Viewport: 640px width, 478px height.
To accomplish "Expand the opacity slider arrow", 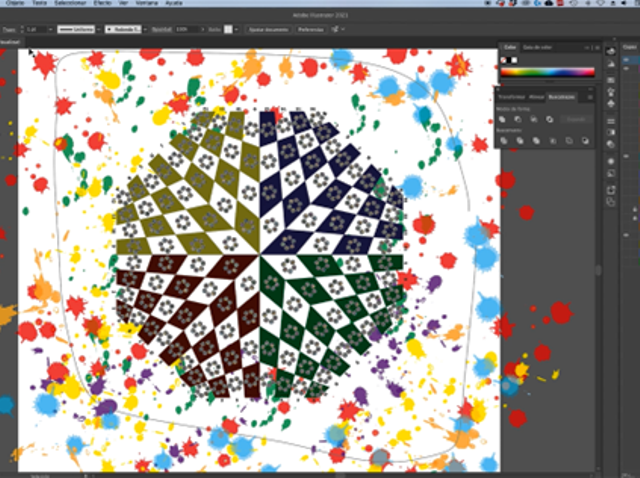I will (x=202, y=29).
